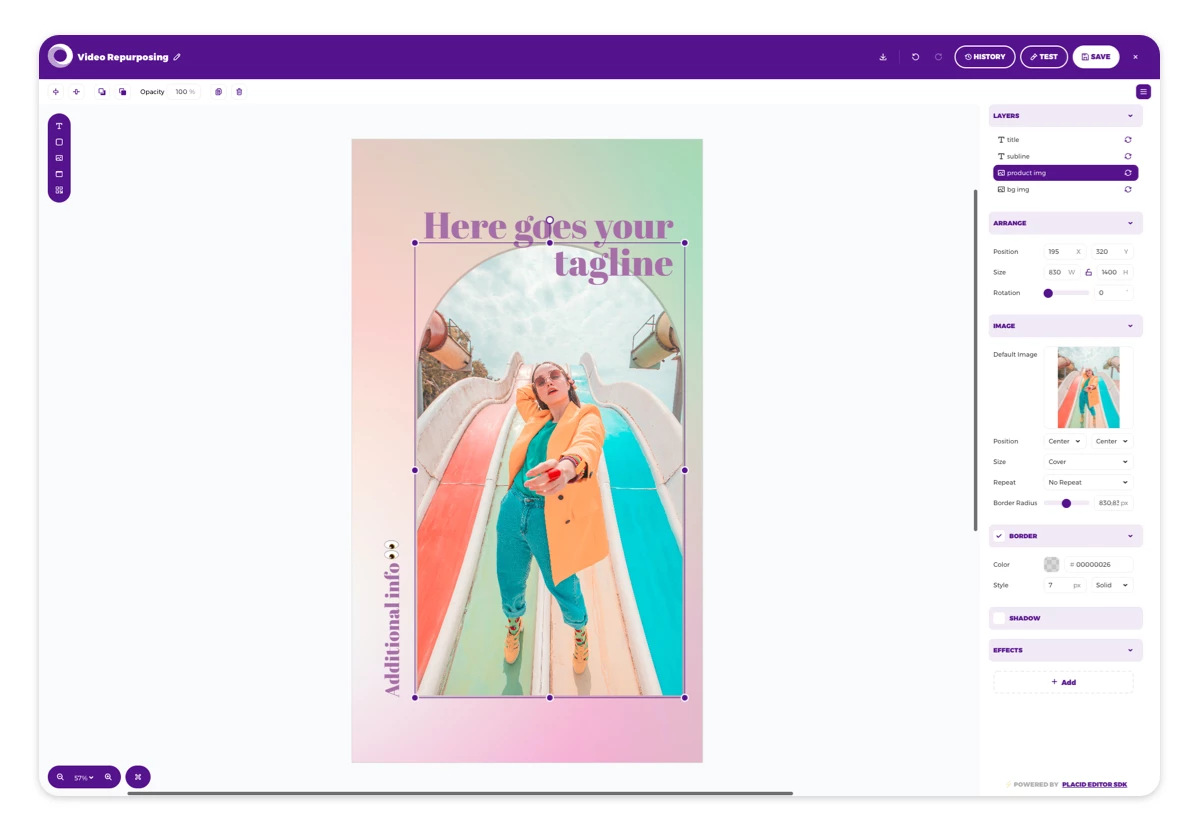The height and width of the screenshot is (832, 1200).
Task: Open the border color swatch
Action: point(1051,564)
